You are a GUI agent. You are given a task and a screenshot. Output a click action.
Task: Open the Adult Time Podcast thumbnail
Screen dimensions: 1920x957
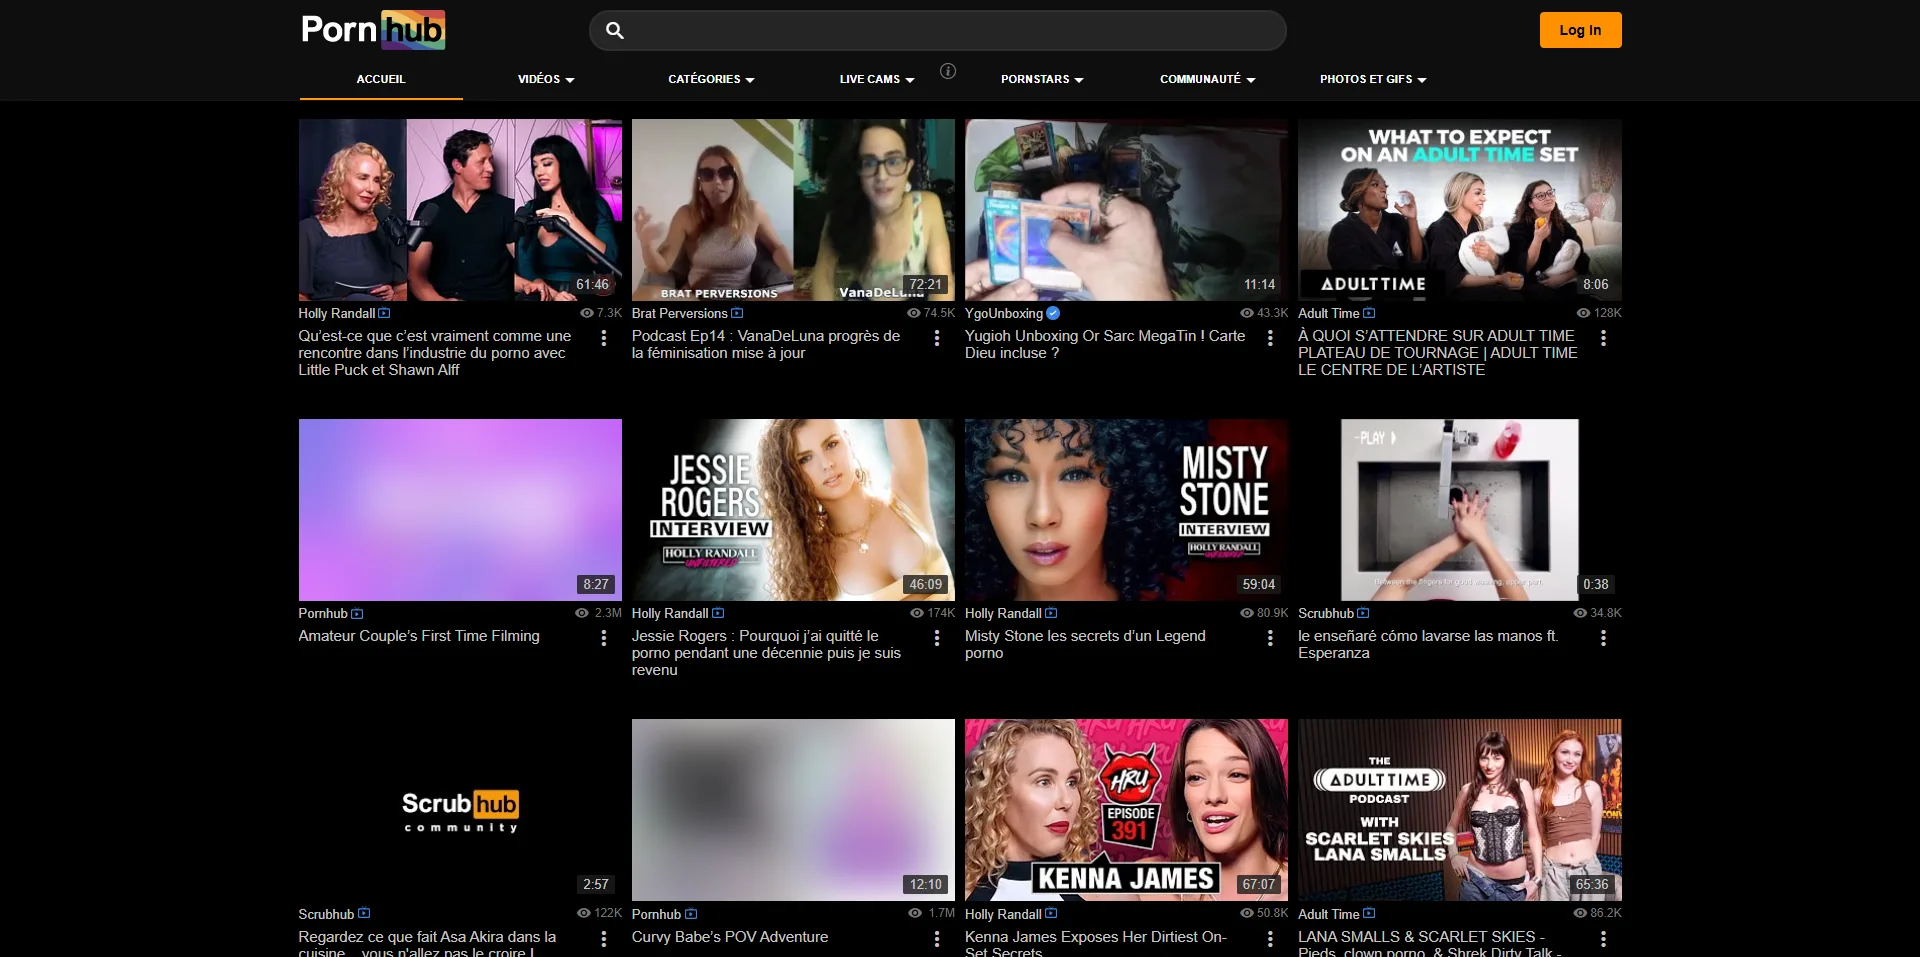coord(1460,810)
